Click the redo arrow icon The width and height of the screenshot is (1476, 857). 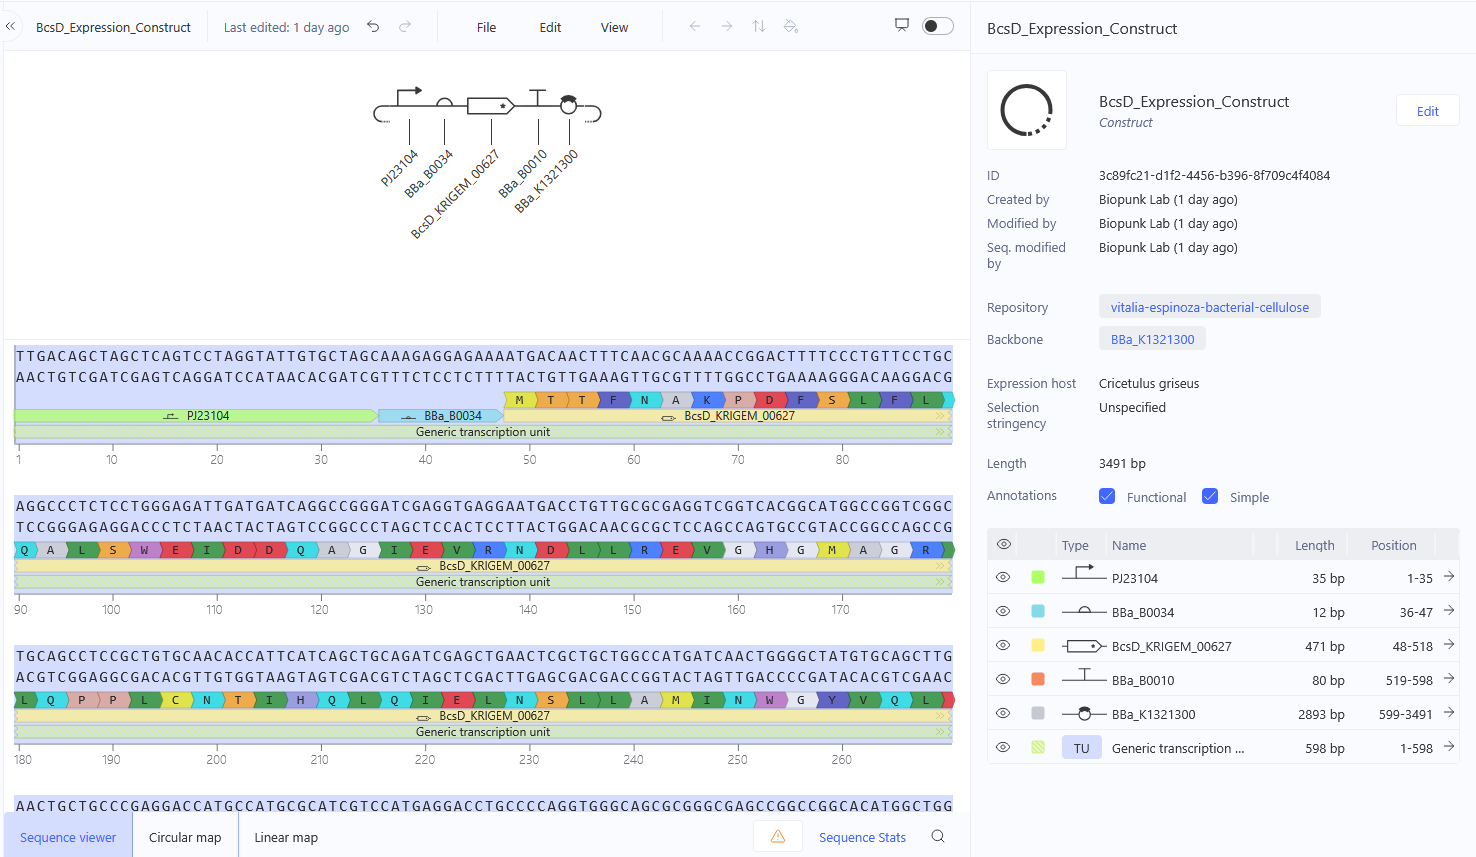pyautogui.click(x=405, y=27)
